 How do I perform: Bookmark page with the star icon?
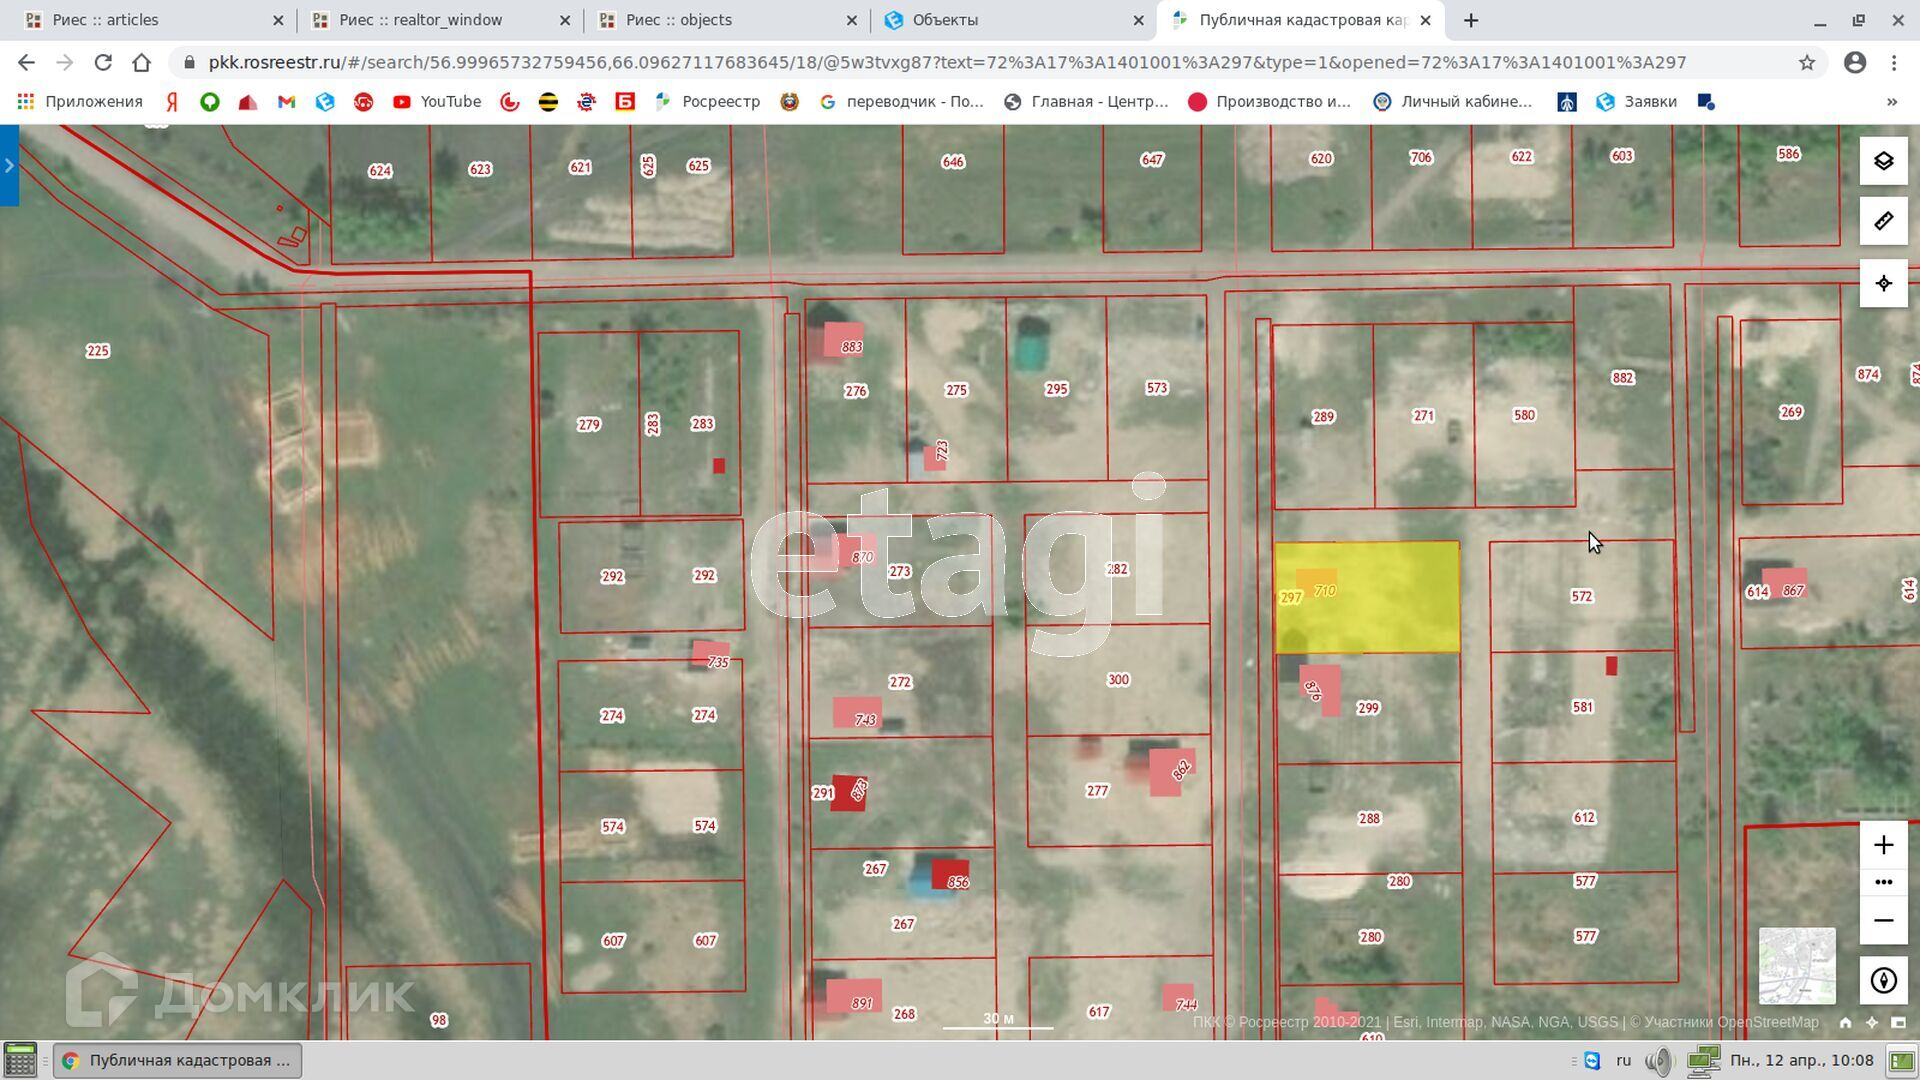1806,62
